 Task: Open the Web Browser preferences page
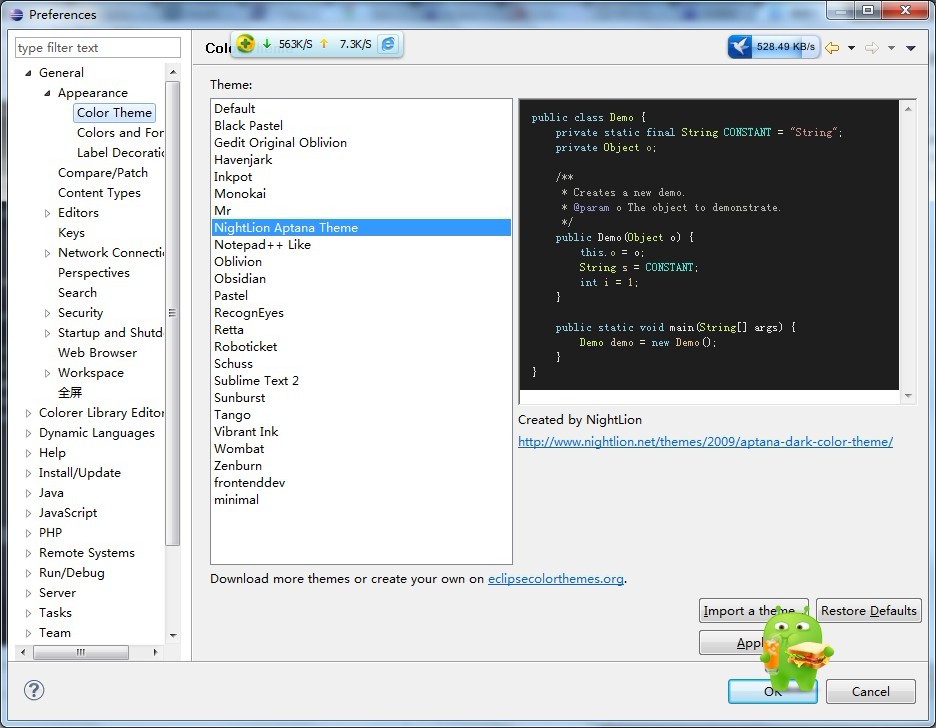[x=97, y=353]
